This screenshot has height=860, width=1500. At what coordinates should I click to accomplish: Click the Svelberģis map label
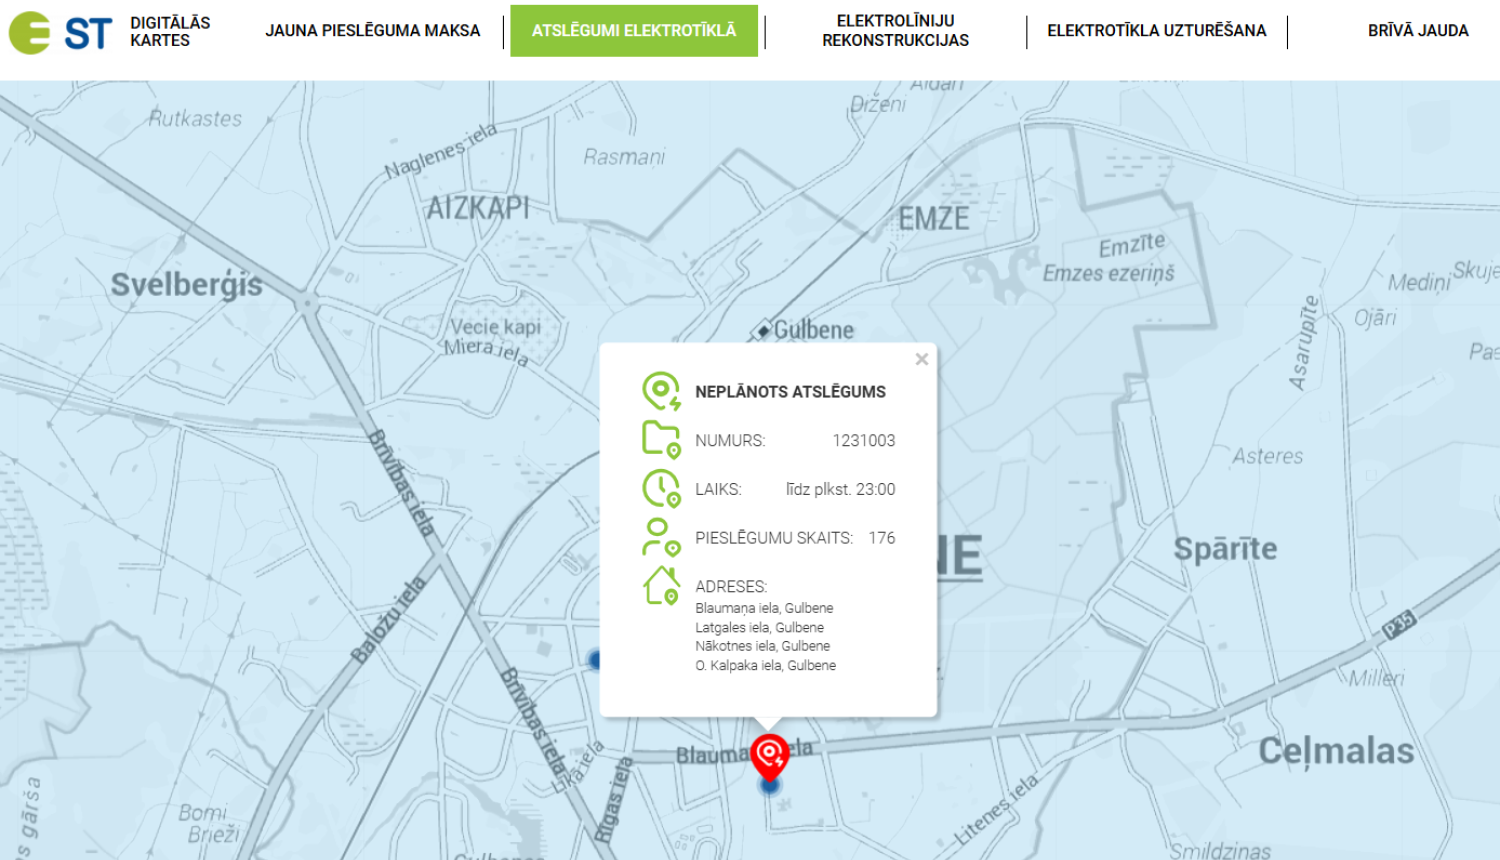click(187, 285)
